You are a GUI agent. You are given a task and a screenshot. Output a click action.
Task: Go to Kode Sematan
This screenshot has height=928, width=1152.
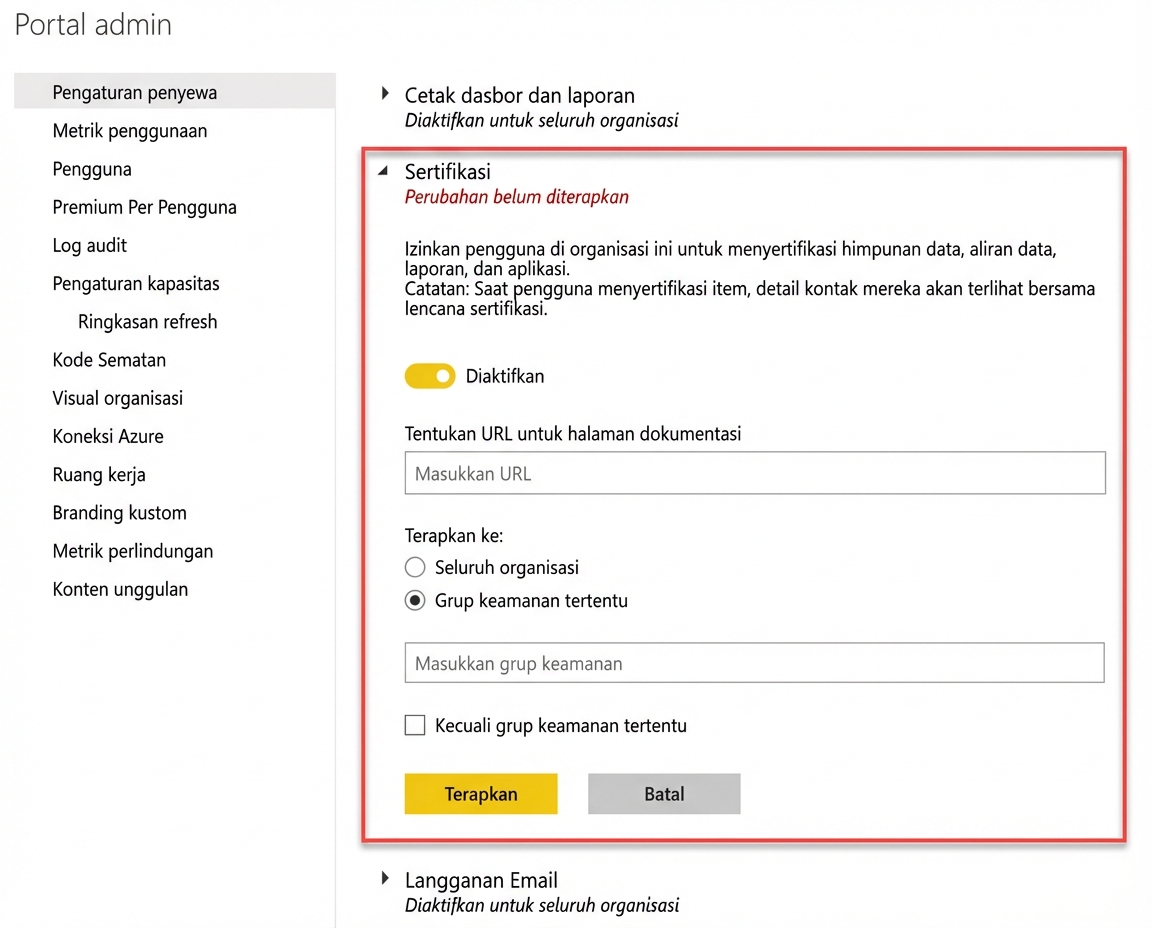[x=109, y=360]
